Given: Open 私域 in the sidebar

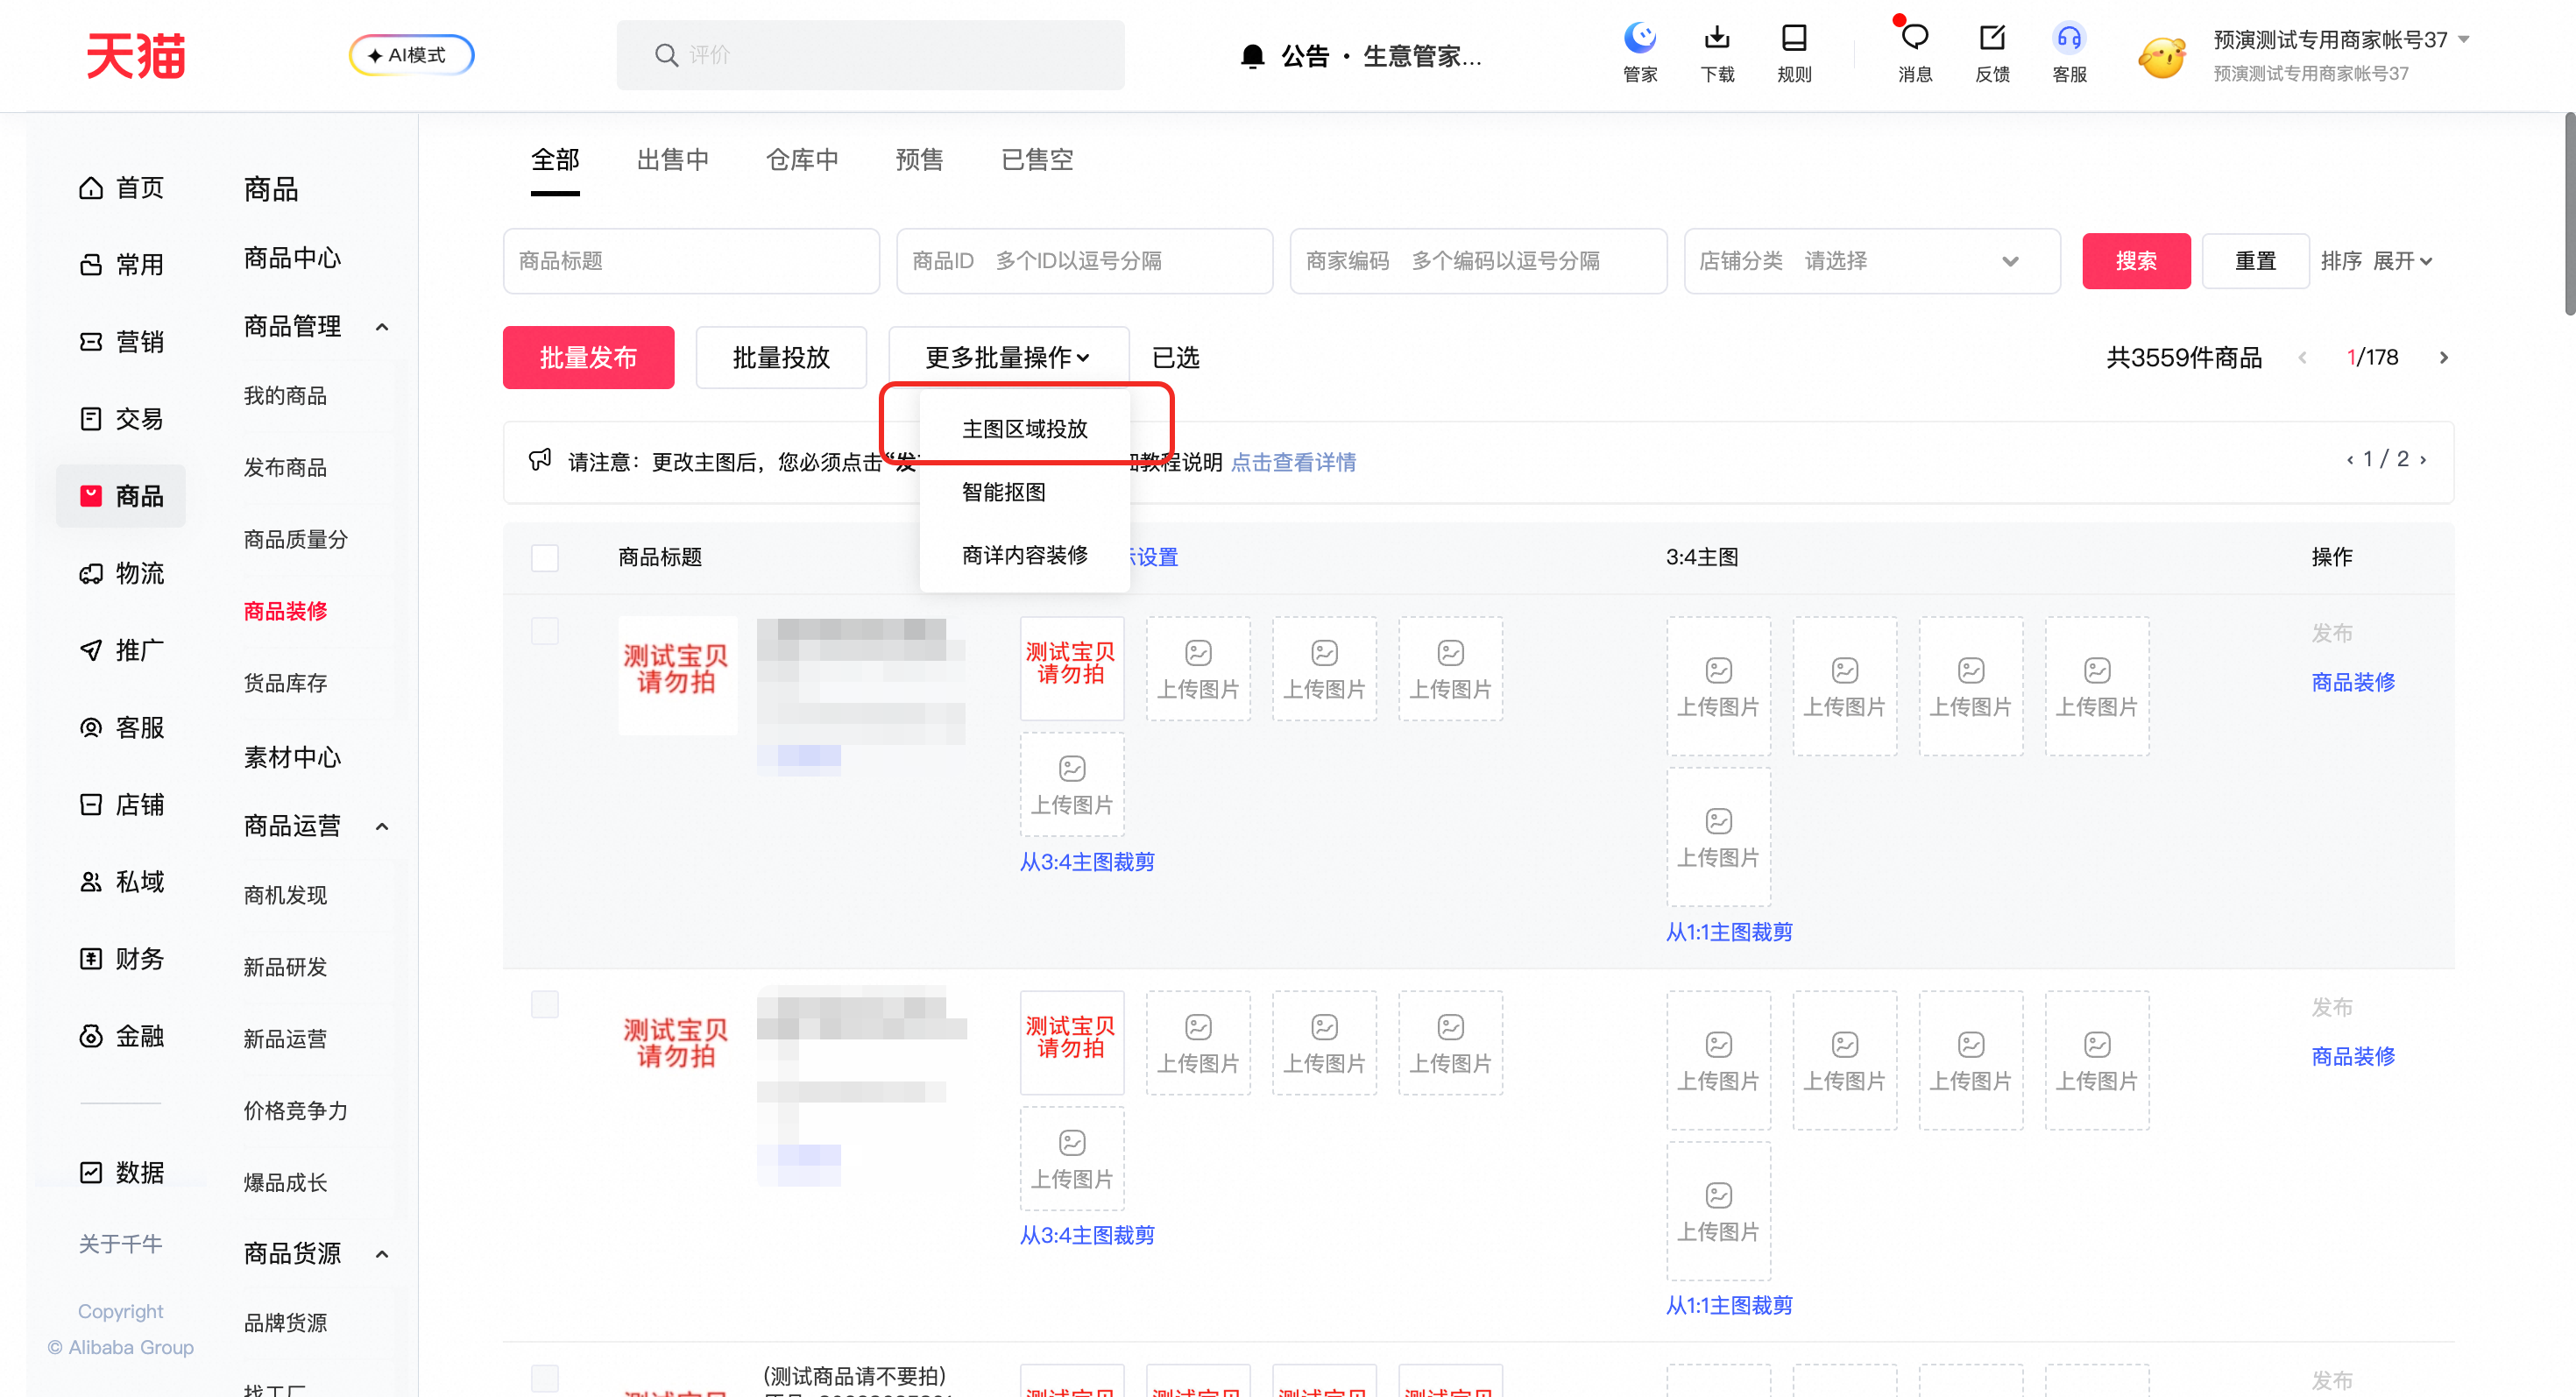Looking at the screenshot, I should (121, 882).
